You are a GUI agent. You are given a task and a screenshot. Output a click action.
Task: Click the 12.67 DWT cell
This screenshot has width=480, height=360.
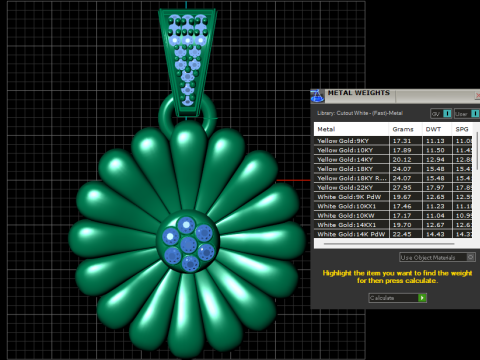[437, 225]
